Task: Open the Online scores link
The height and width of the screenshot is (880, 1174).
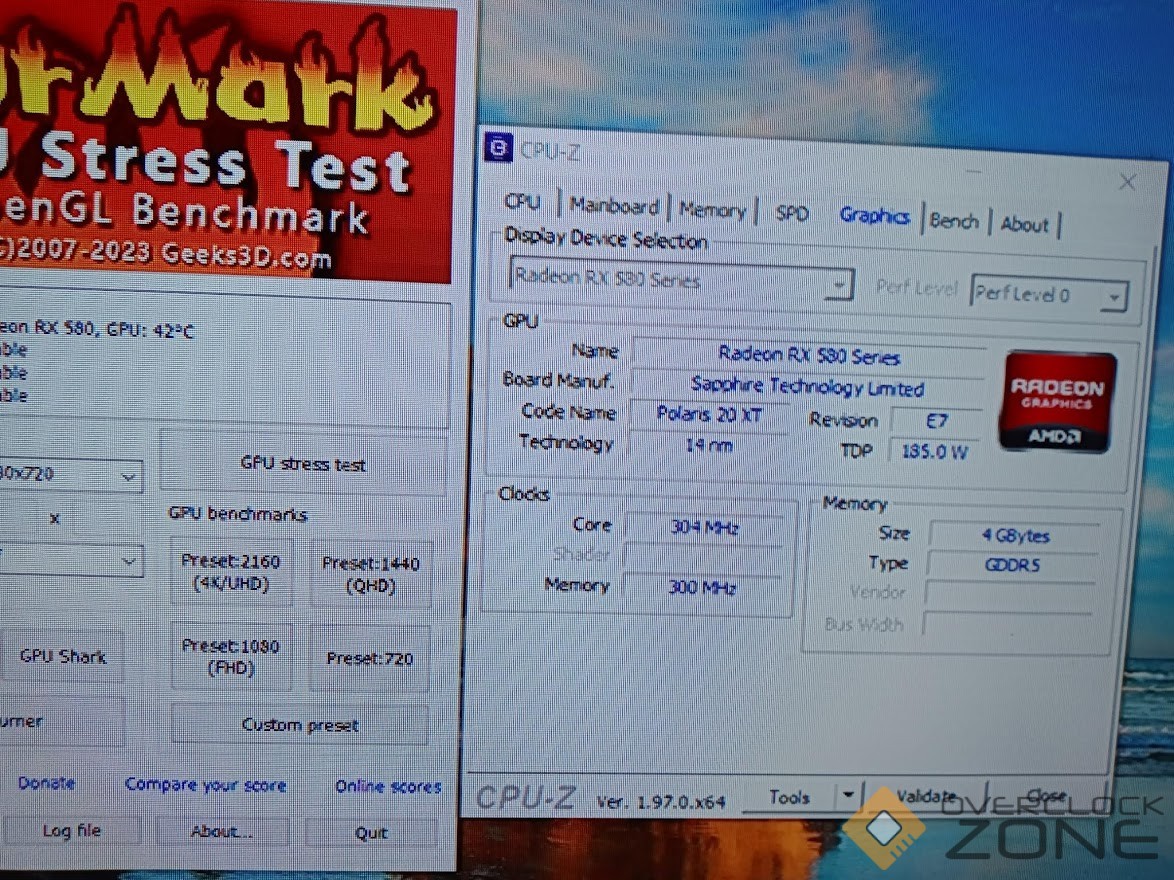Action: click(388, 786)
